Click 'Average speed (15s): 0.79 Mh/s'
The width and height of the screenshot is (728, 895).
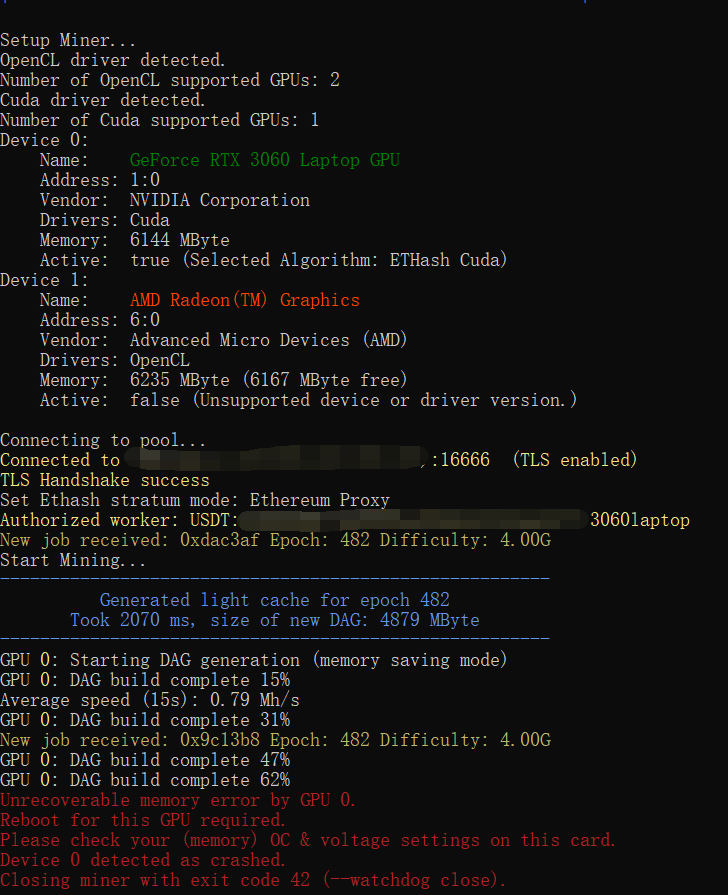(150, 700)
